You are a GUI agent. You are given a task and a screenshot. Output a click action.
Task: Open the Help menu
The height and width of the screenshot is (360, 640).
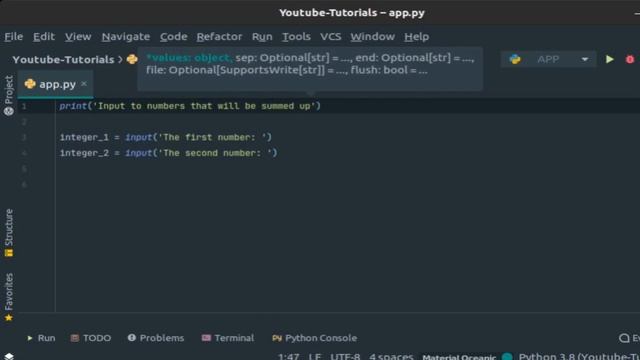[416, 37]
